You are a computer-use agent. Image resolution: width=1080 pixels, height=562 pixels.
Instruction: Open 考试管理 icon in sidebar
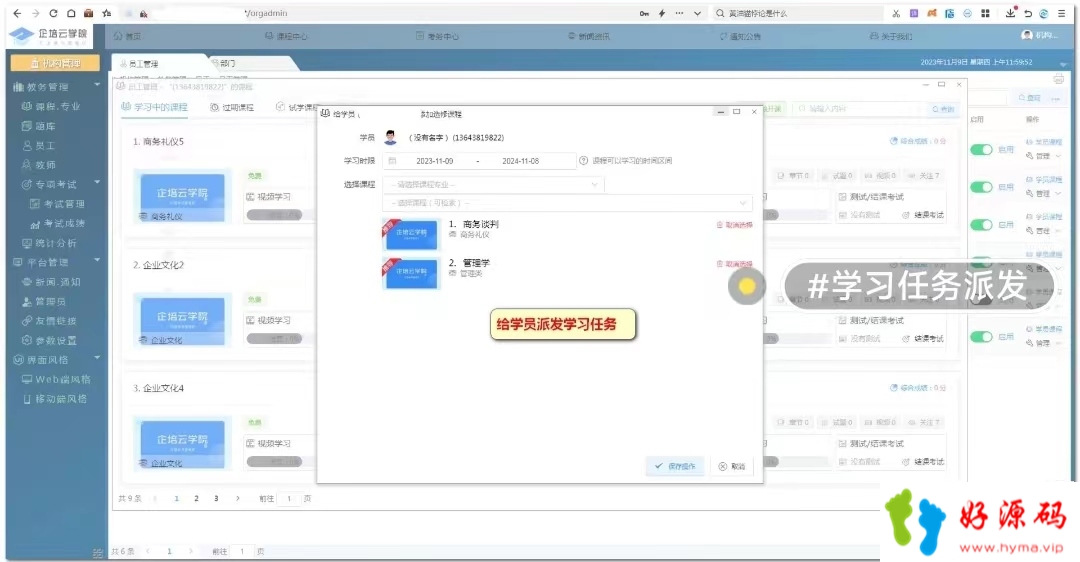click(35, 204)
